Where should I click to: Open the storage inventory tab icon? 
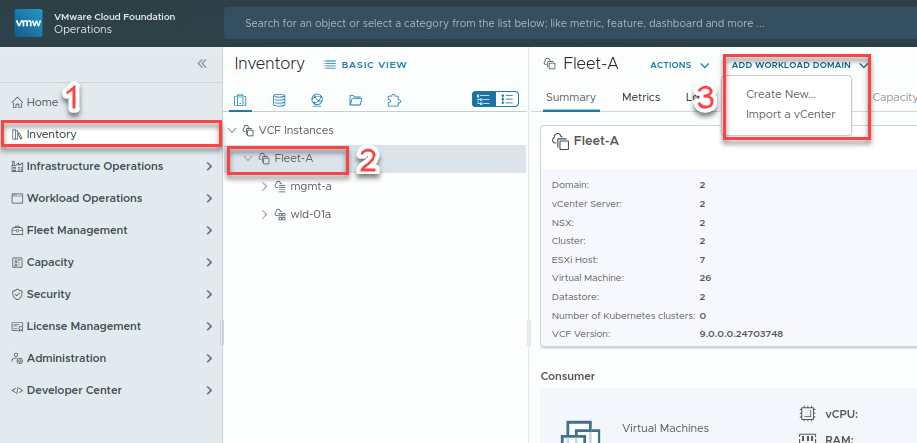coord(279,100)
